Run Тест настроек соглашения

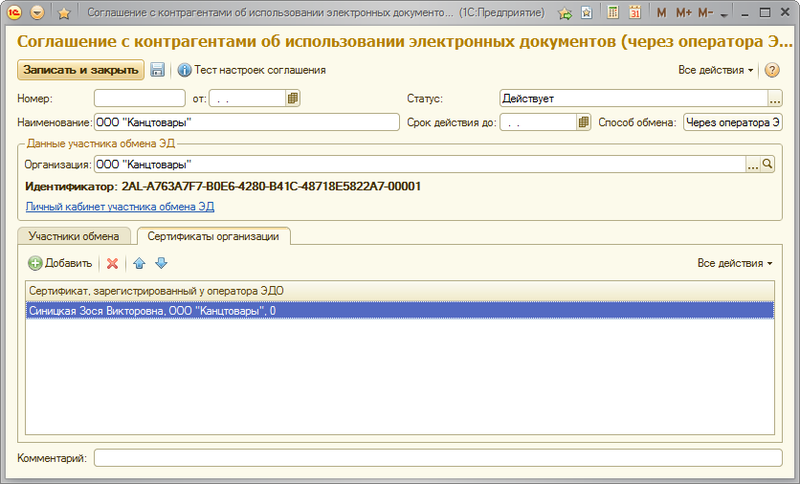coord(252,70)
